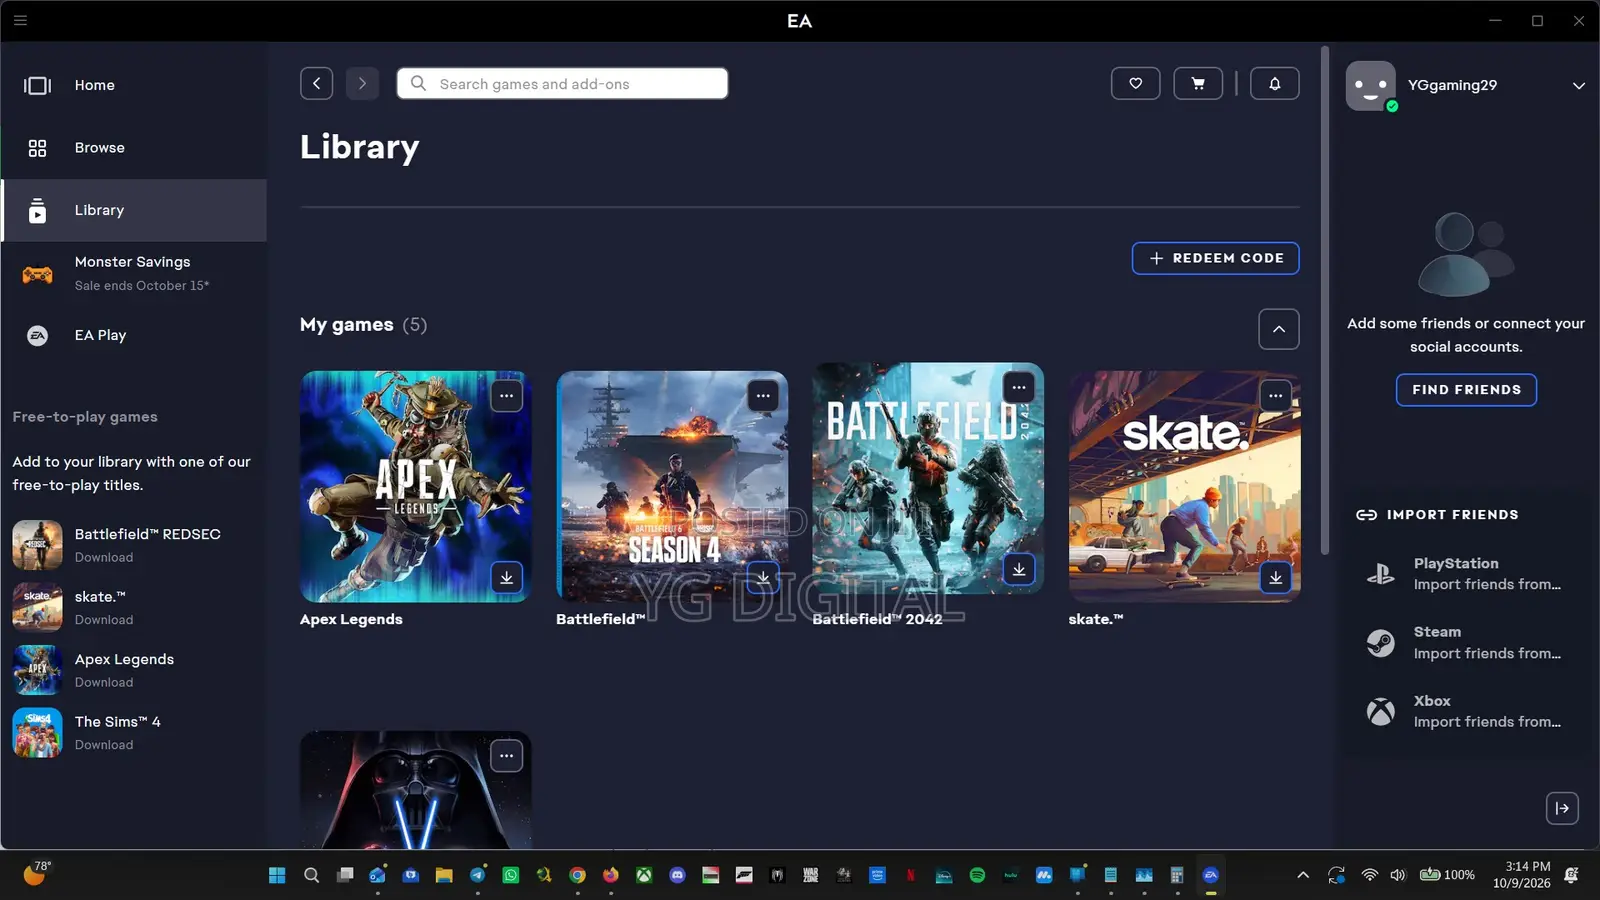Collapse the My games section
The height and width of the screenshot is (900, 1600).
(x=1279, y=329)
